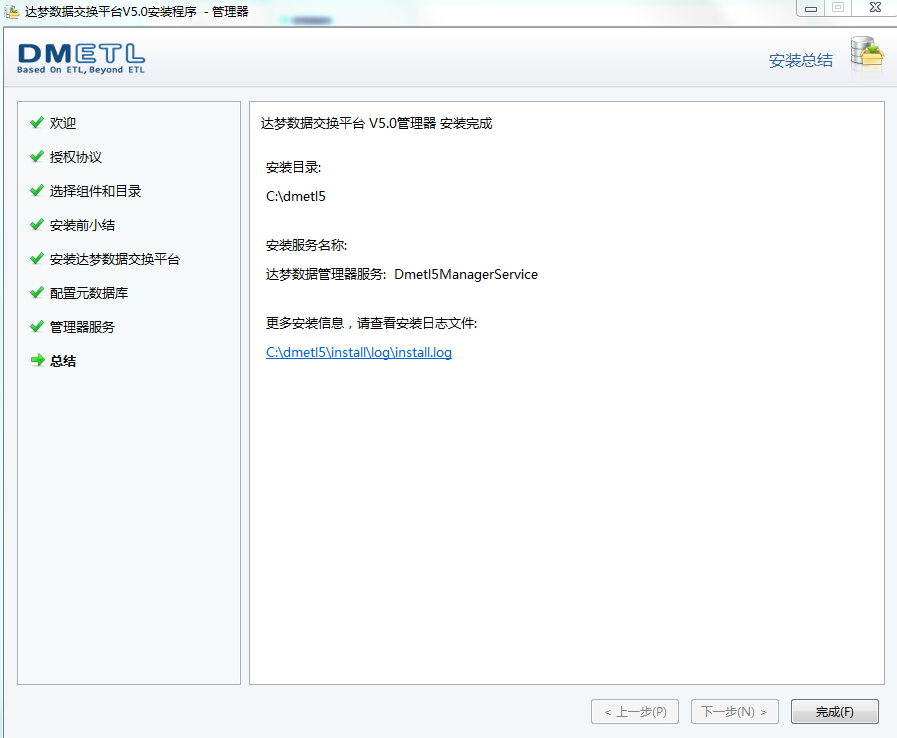
Task: Select the 管理器服务 step label
Action: point(82,327)
